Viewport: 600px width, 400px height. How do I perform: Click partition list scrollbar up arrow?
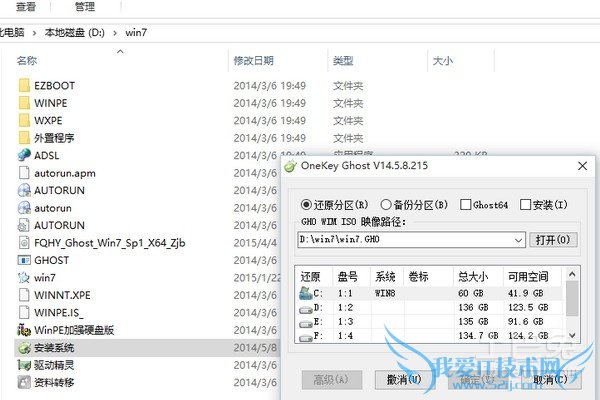(572, 274)
